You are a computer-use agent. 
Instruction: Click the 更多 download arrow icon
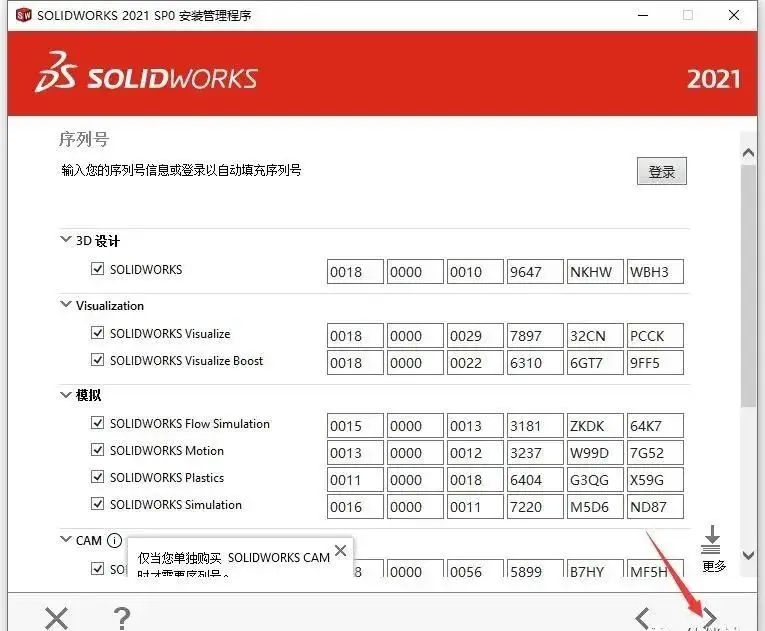coord(711,540)
